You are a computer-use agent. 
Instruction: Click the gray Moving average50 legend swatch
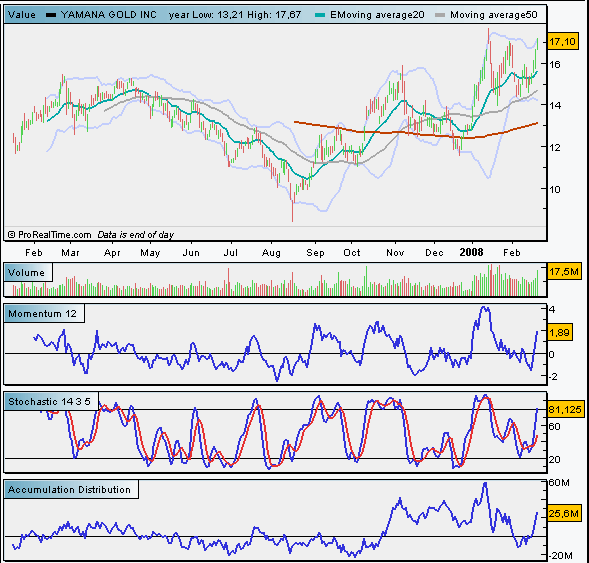440,15
